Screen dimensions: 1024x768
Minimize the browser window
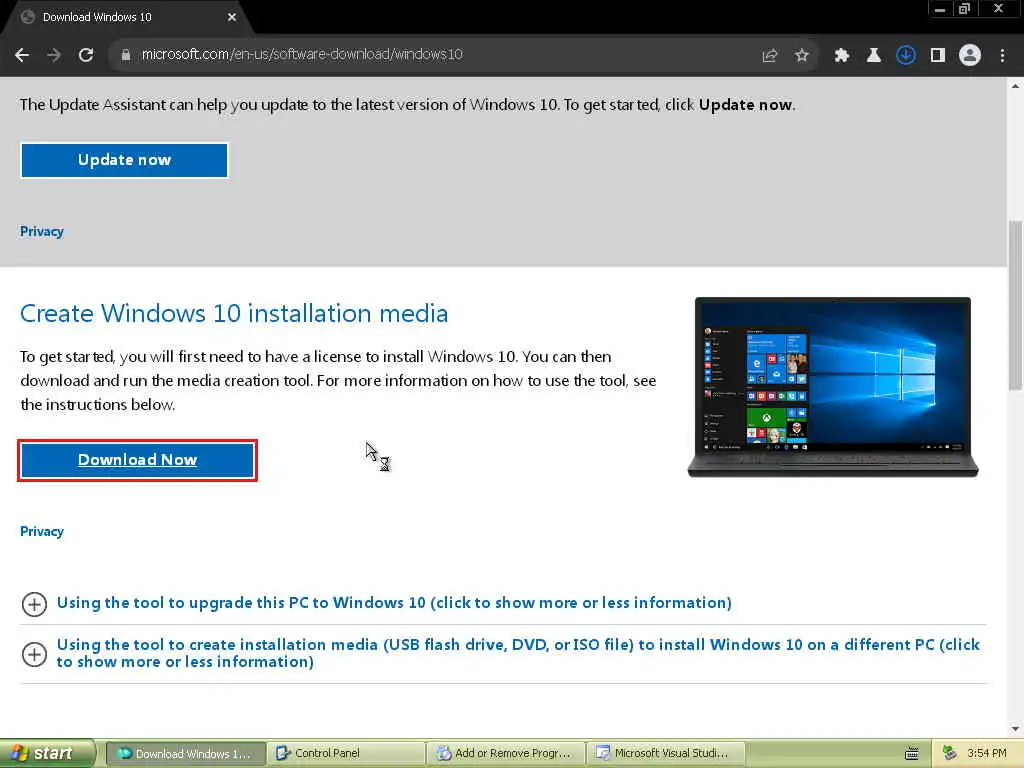940,9
